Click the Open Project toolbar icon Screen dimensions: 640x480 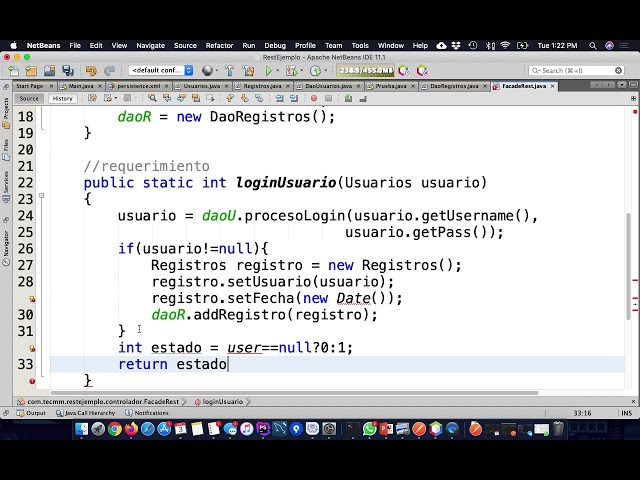point(49,71)
